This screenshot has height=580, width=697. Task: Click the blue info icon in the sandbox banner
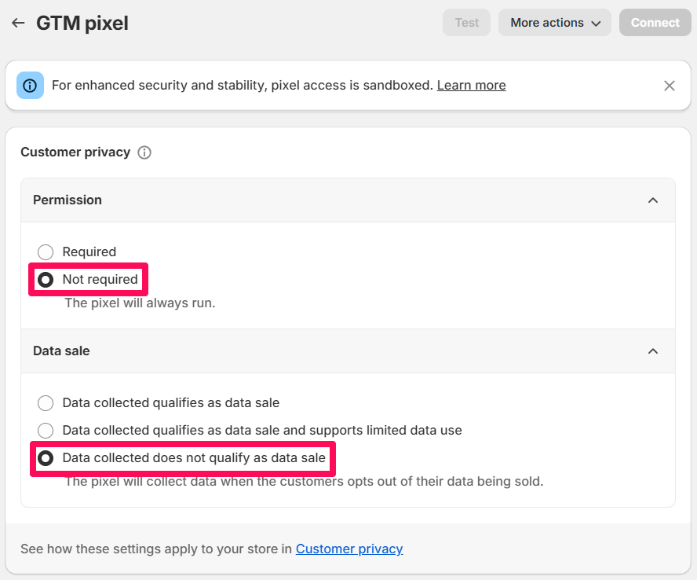pyautogui.click(x=30, y=85)
